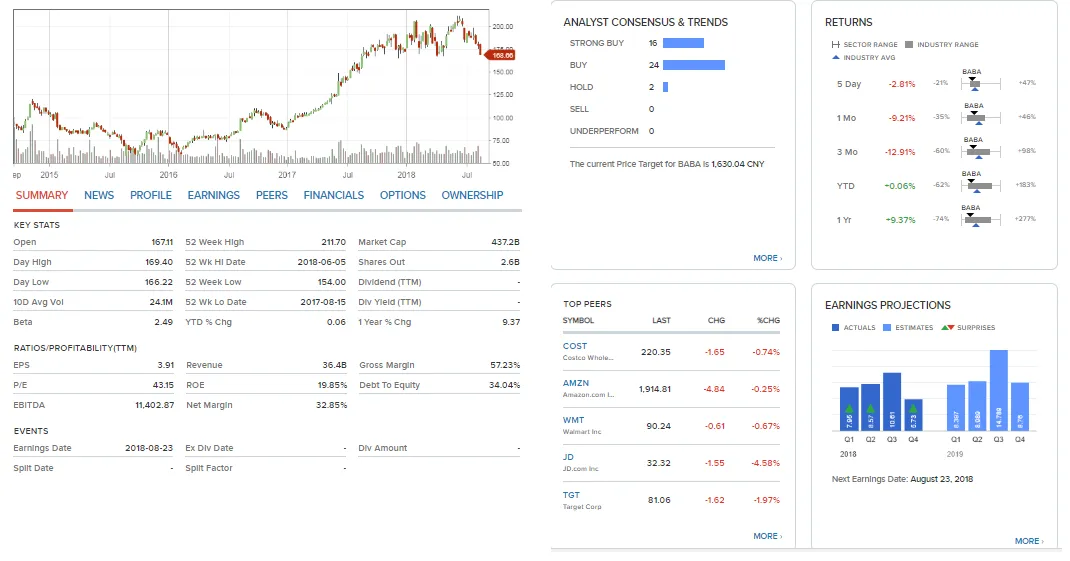The image size is (1070, 561).
Task: Click the SURPRISES legend triangle icon
Action: (x=947, y=328)
